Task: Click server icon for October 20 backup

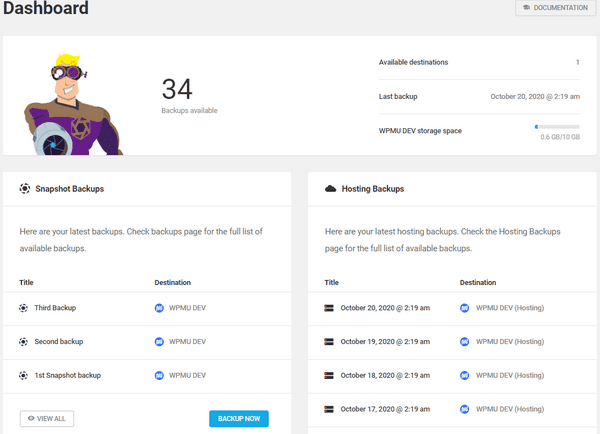Action: (329, 308)
